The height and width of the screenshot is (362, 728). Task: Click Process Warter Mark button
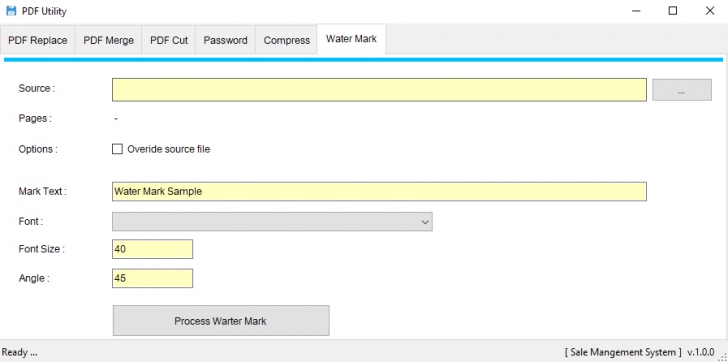[221, 321]
